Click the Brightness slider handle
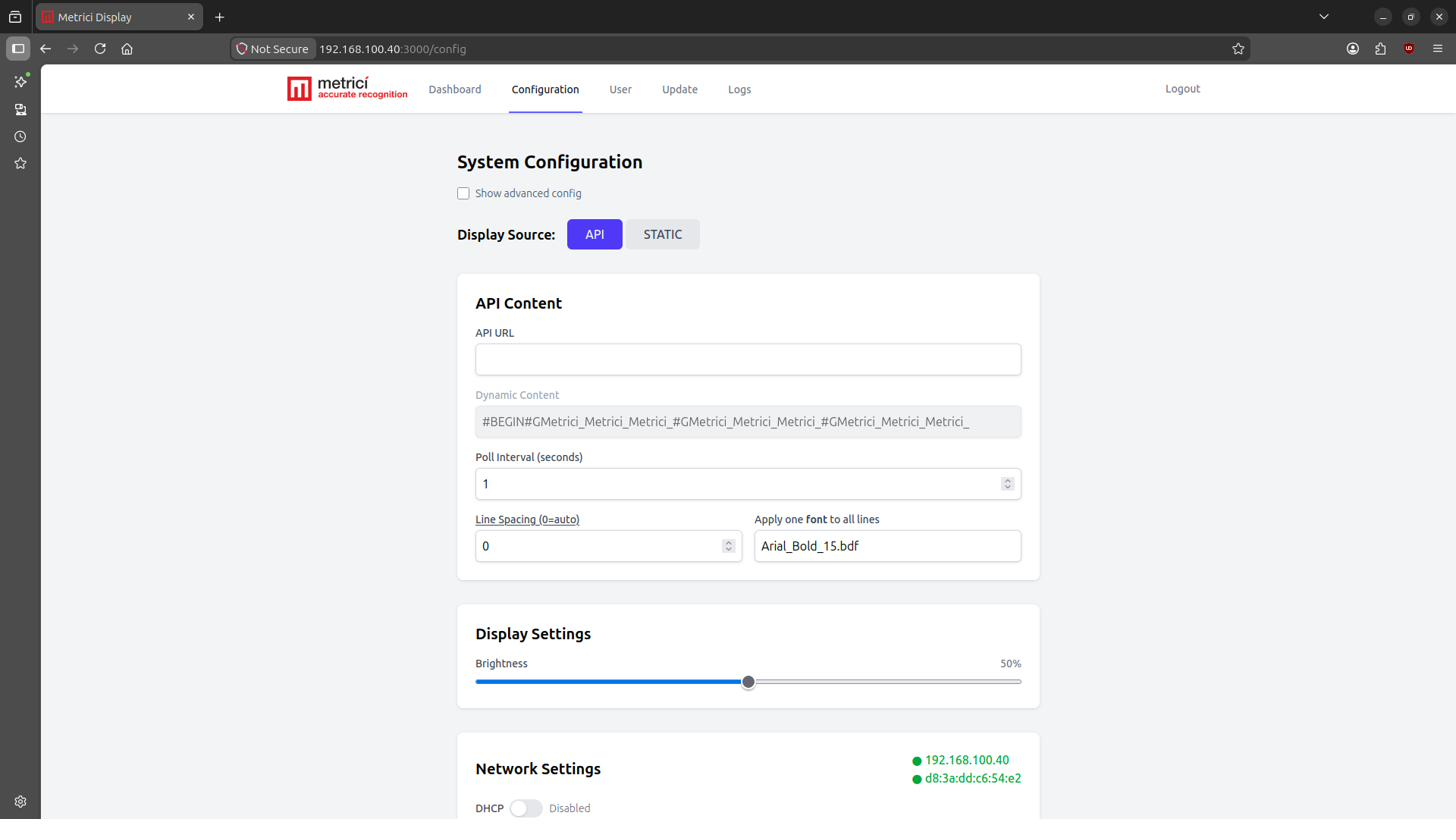Viewport: 1456px width, 840px height. pos(748,682)
